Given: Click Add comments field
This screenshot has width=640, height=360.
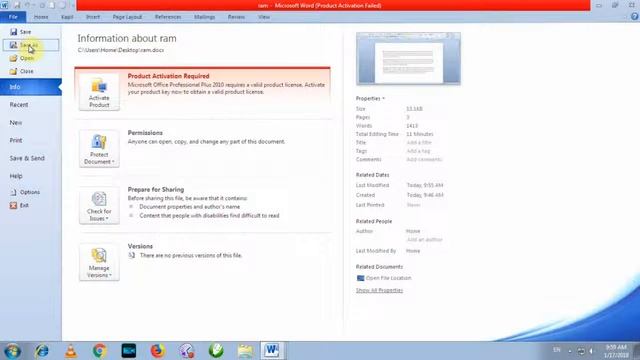Looking at the screenshot, I should click(x=424, y=159).
